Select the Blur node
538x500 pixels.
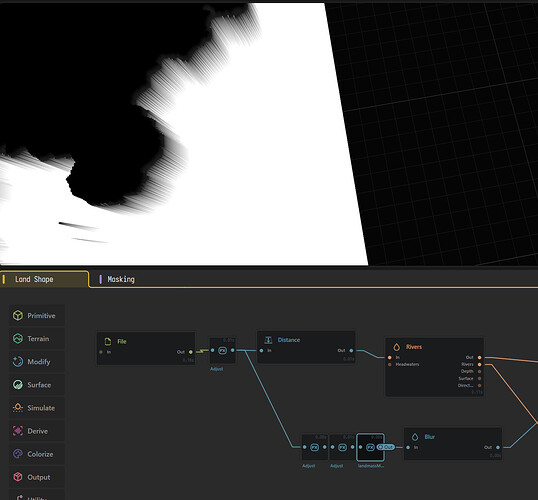[x=453, y=443]
